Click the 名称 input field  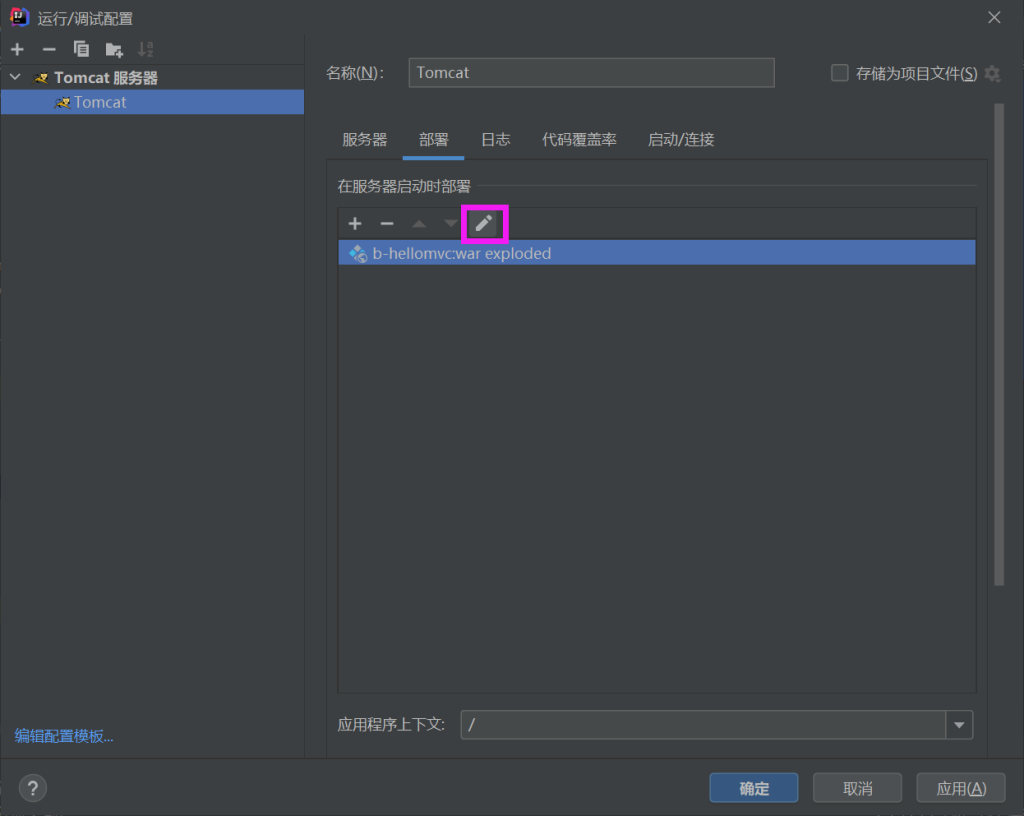(x=591, y=73)
